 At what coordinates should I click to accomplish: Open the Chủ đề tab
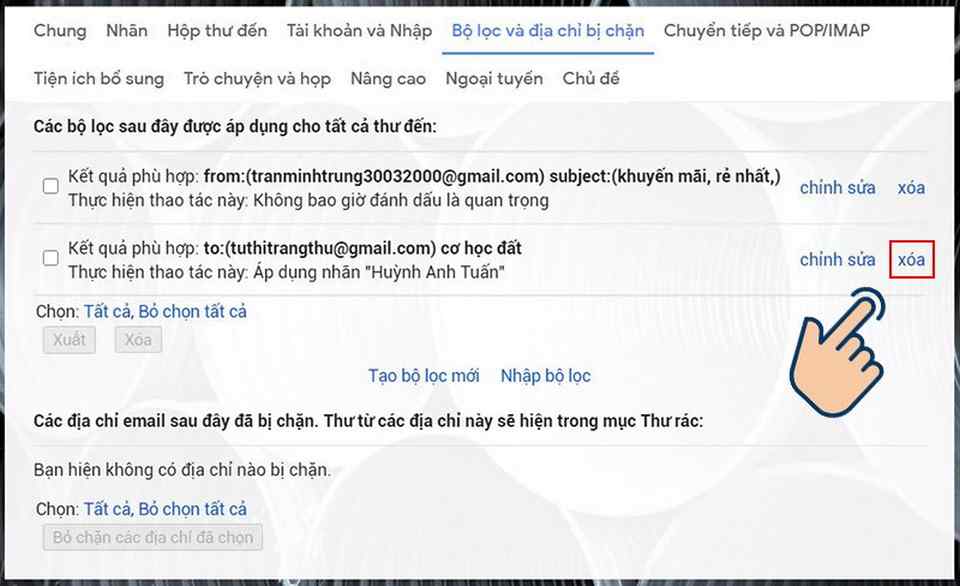coord(591,78)
